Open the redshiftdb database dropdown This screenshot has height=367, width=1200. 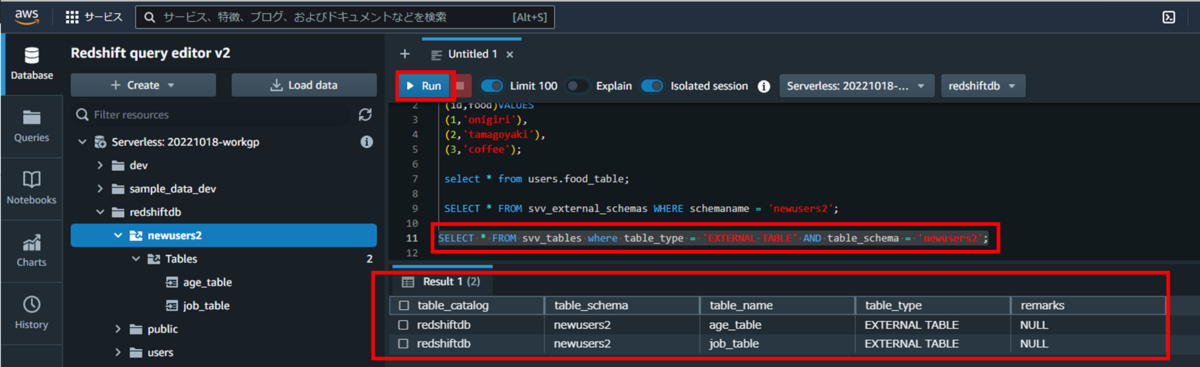point(984,86)
